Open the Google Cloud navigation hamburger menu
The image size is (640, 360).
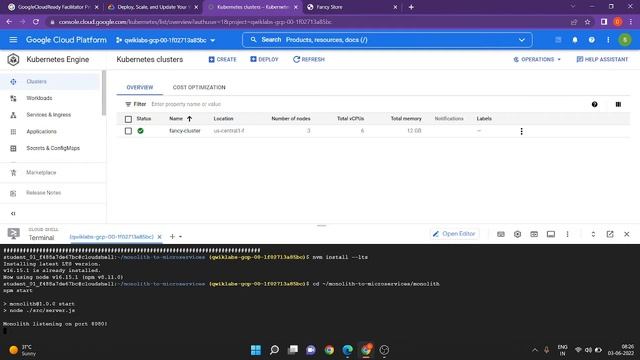point(13,40)
